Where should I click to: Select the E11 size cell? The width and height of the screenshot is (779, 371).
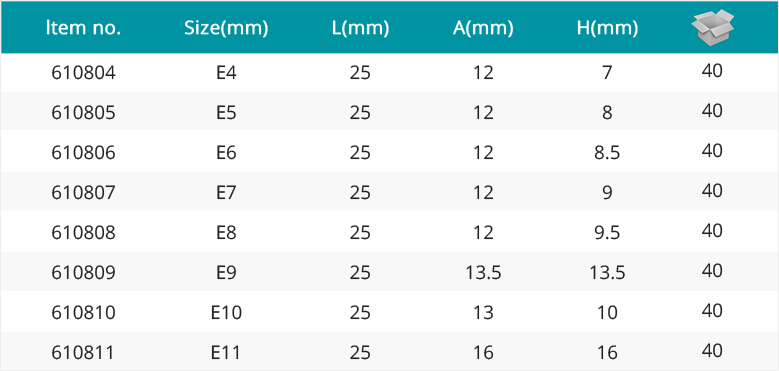point(226,353)
